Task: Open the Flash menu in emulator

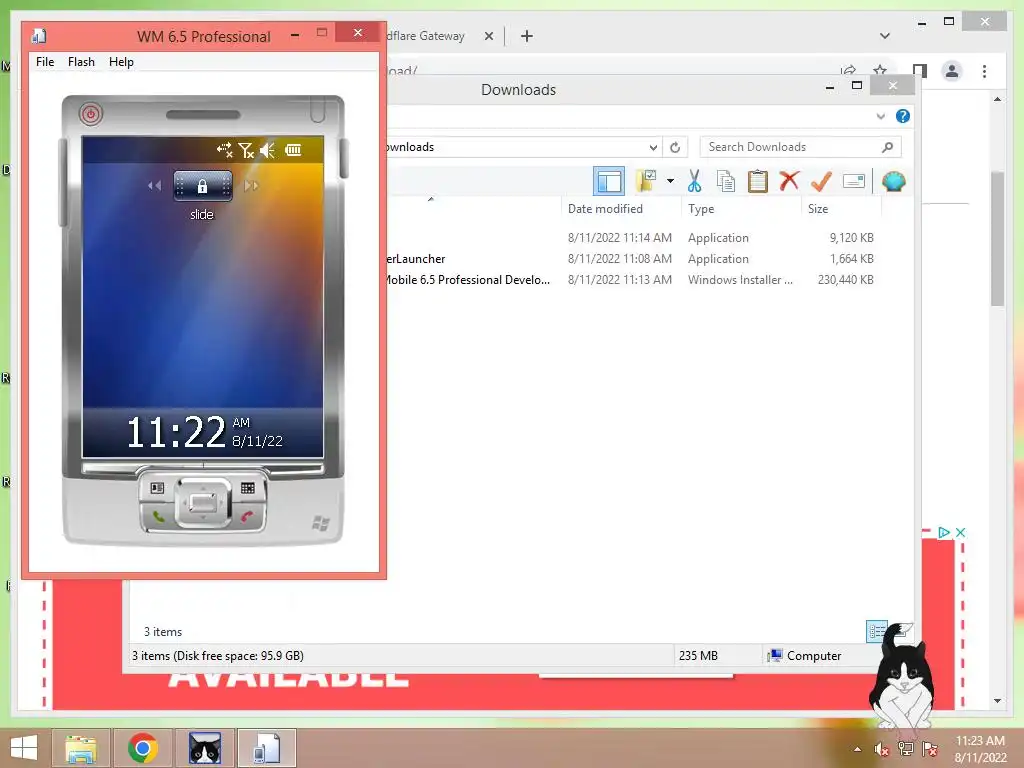Action: click(81, 62)
